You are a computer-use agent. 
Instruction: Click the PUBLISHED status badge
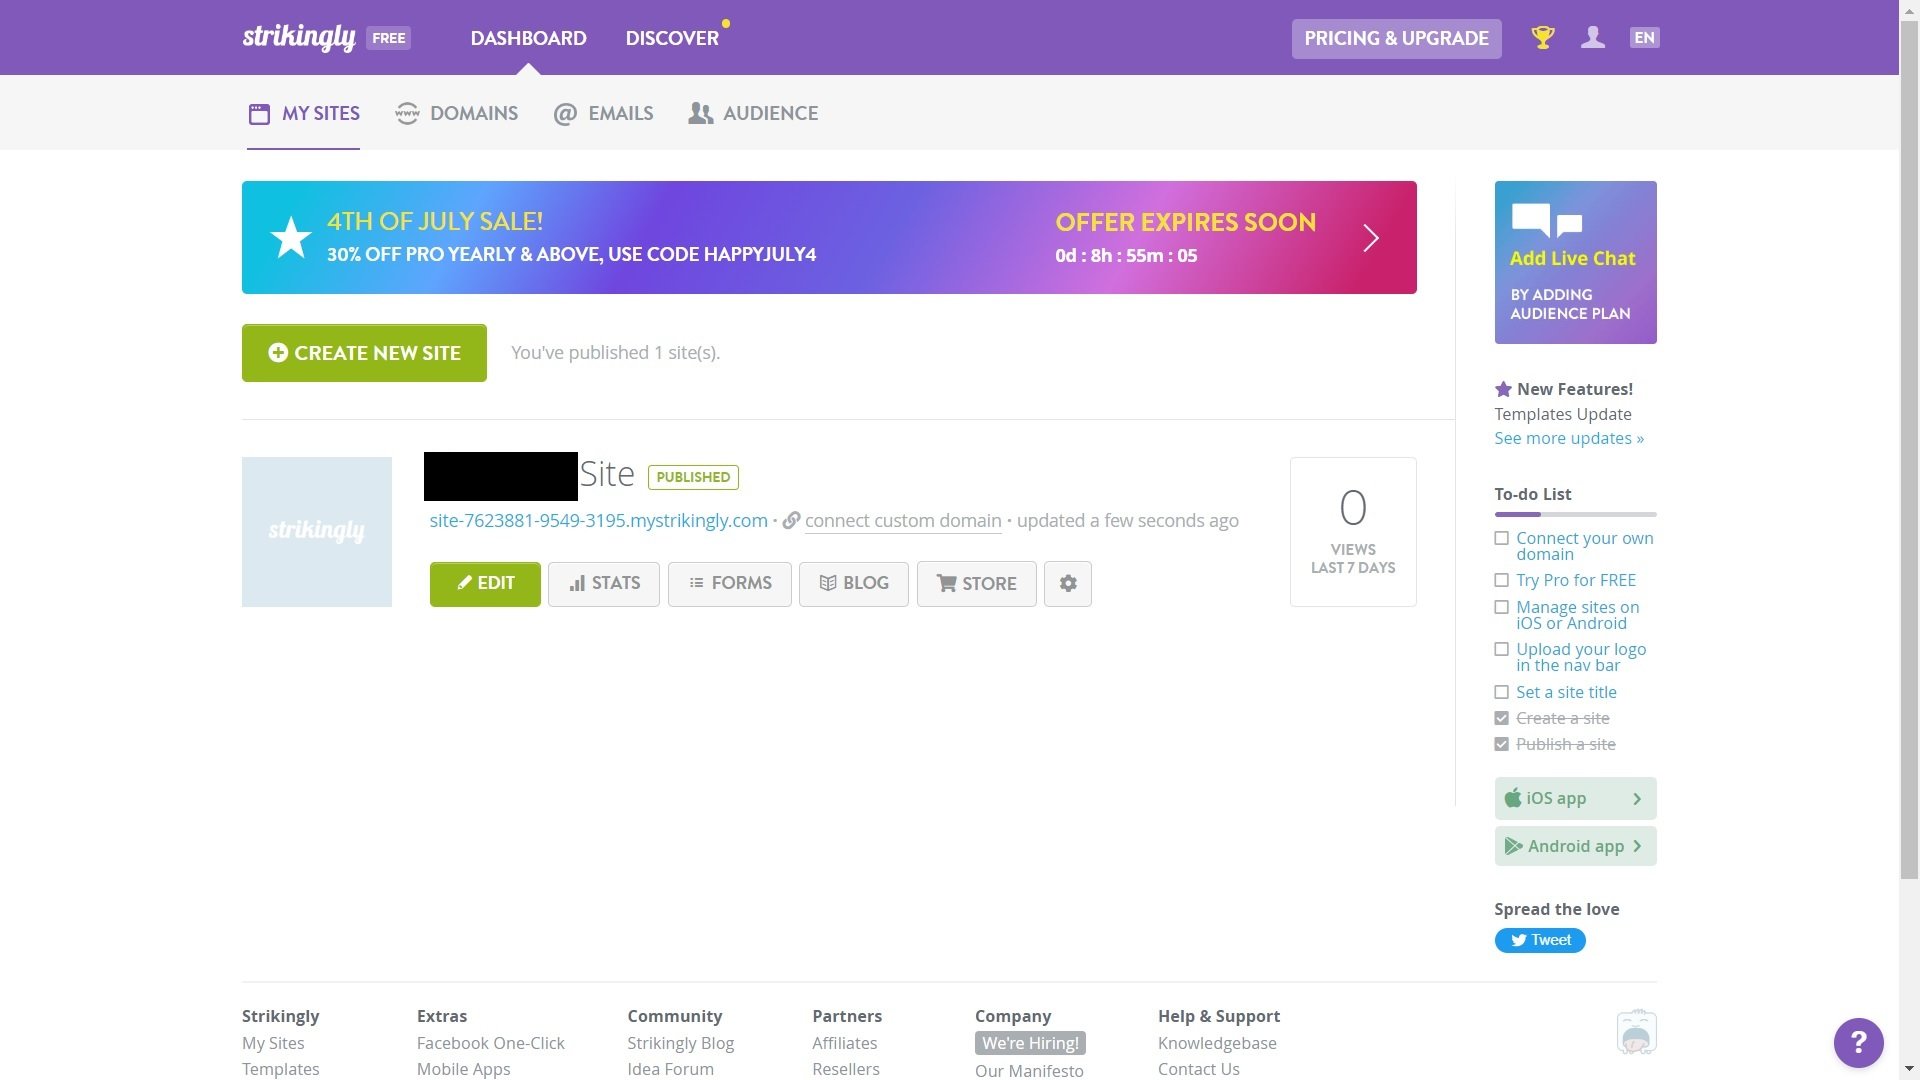693,477
